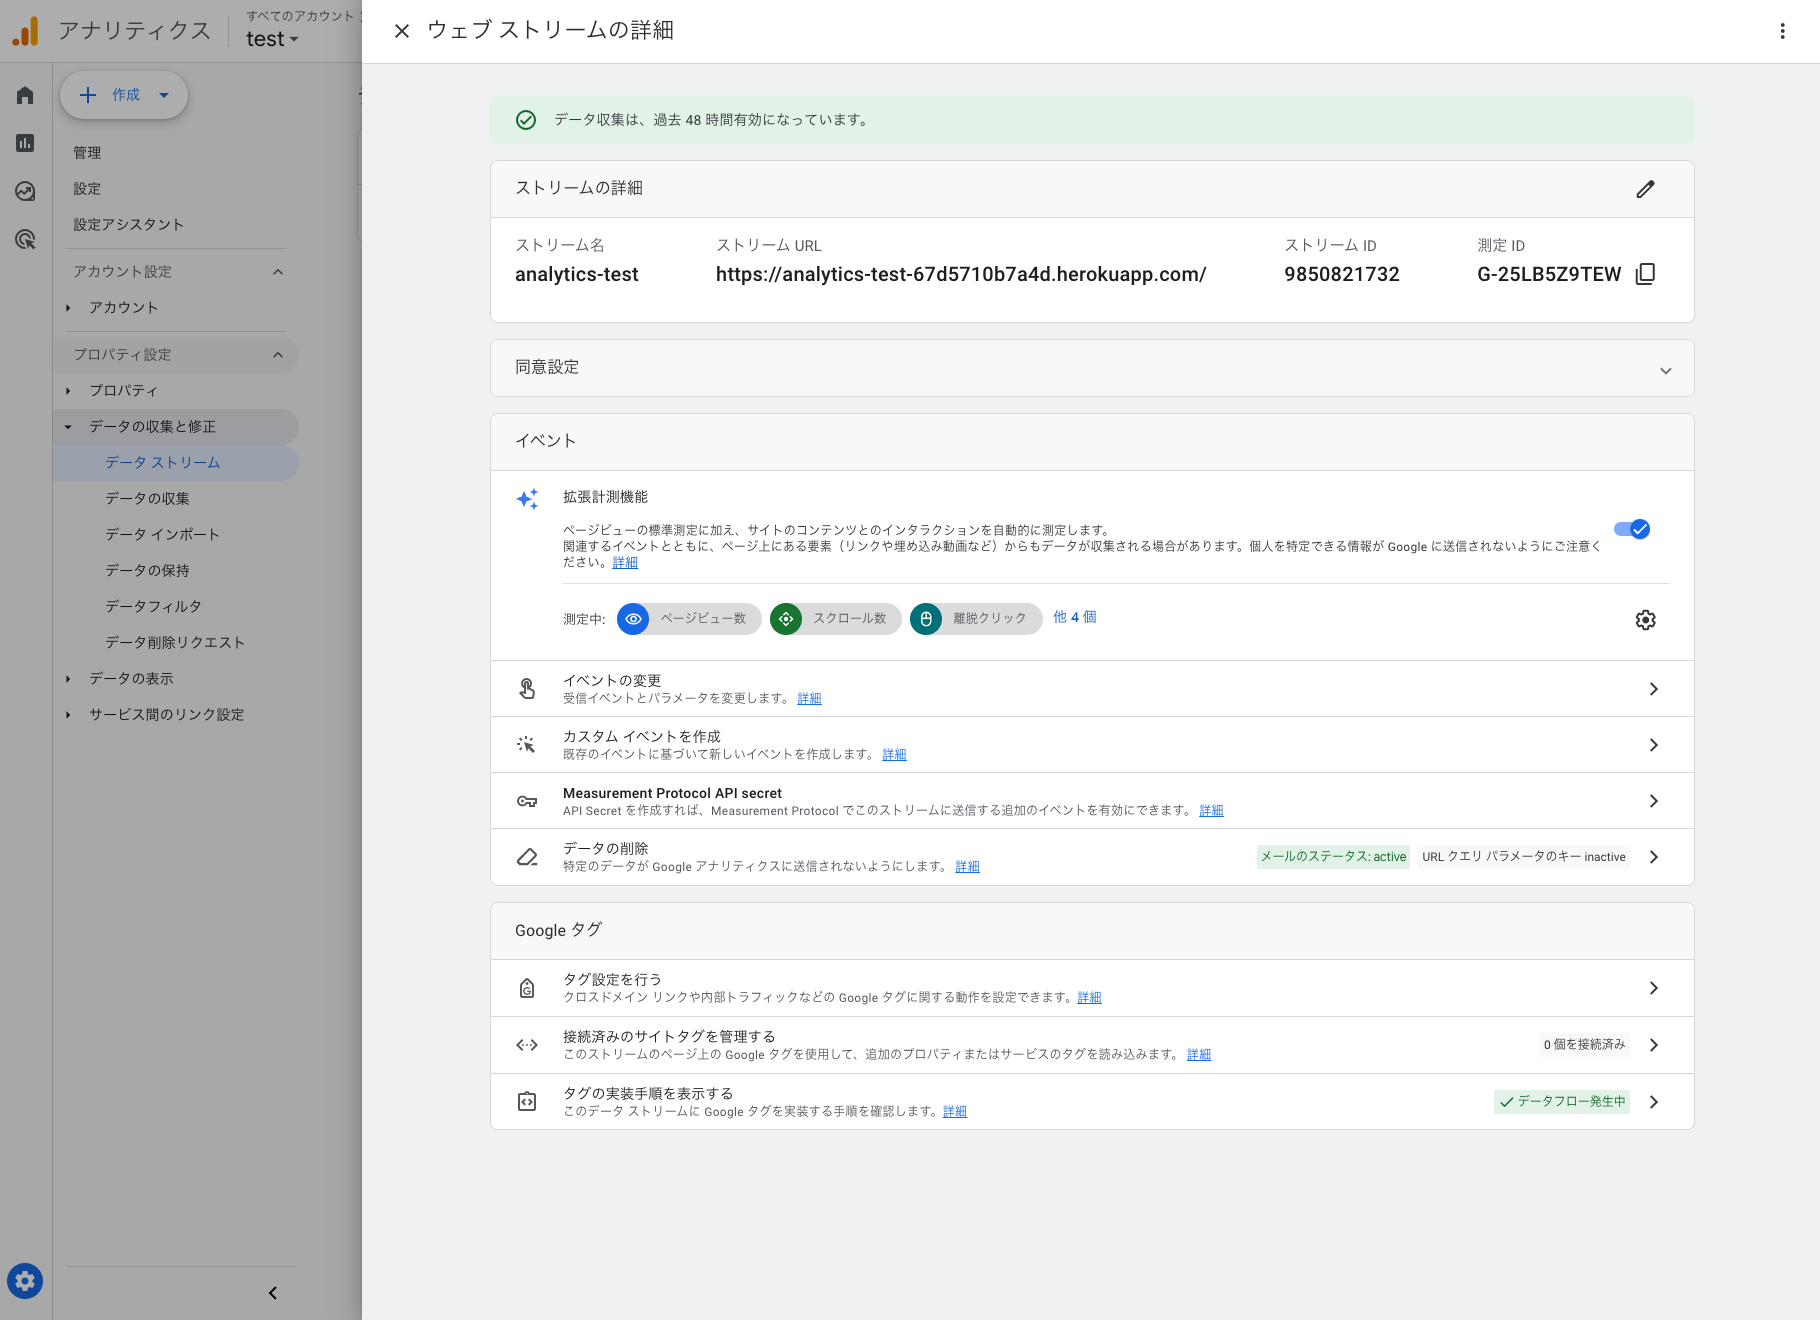Click the 他 4 個 events link

[x=1074, y=617]
